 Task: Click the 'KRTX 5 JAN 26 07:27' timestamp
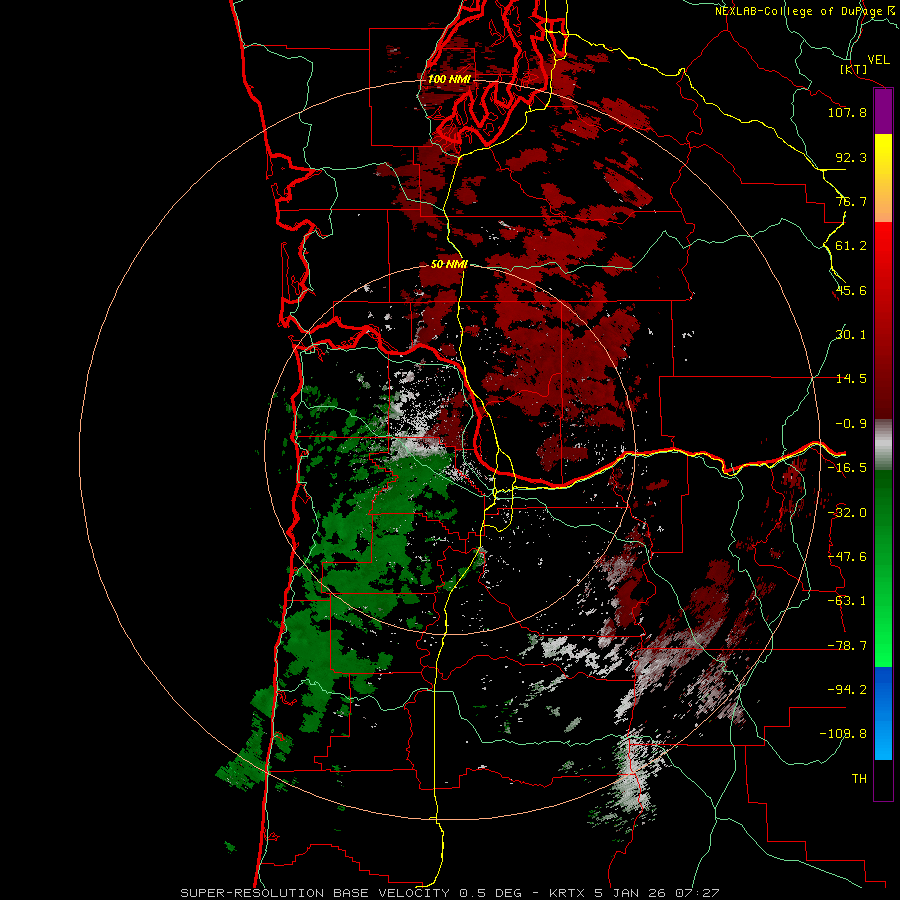click(x=634, y=893)
